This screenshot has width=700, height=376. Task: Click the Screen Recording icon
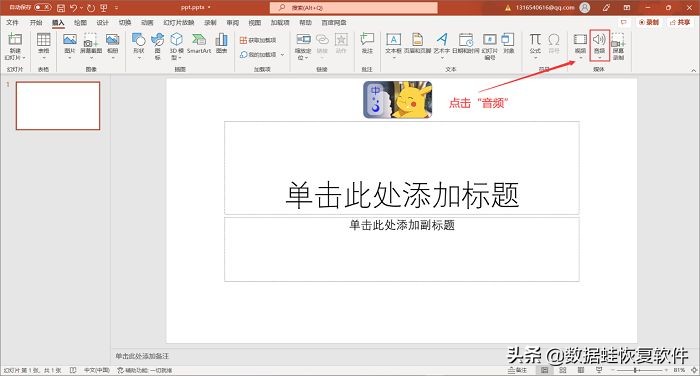click(x=618, y=40)
